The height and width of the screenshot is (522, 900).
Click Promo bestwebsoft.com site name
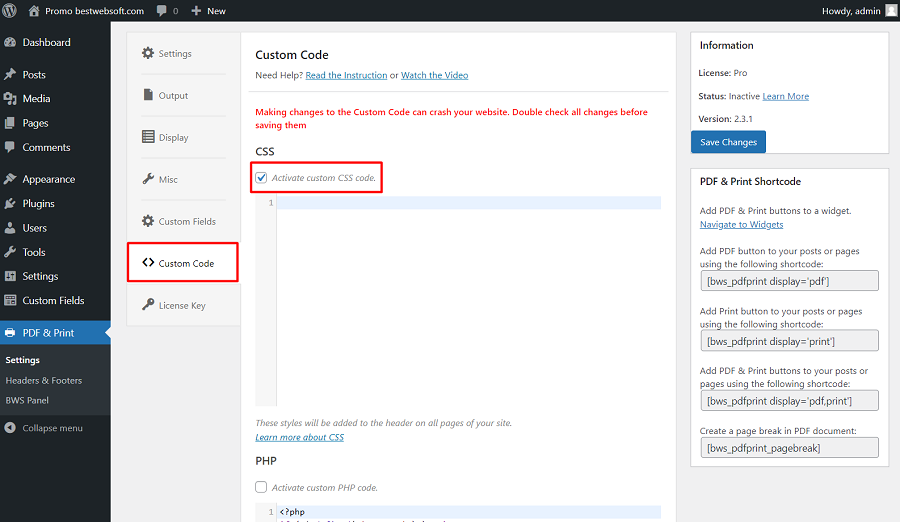(94, 11)
